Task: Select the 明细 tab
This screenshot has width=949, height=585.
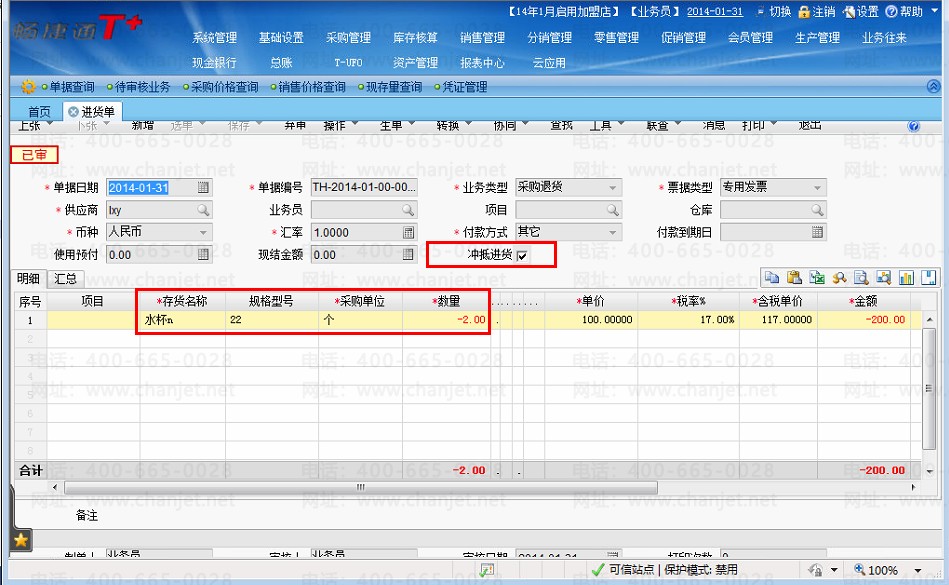Action: point(28,278)
